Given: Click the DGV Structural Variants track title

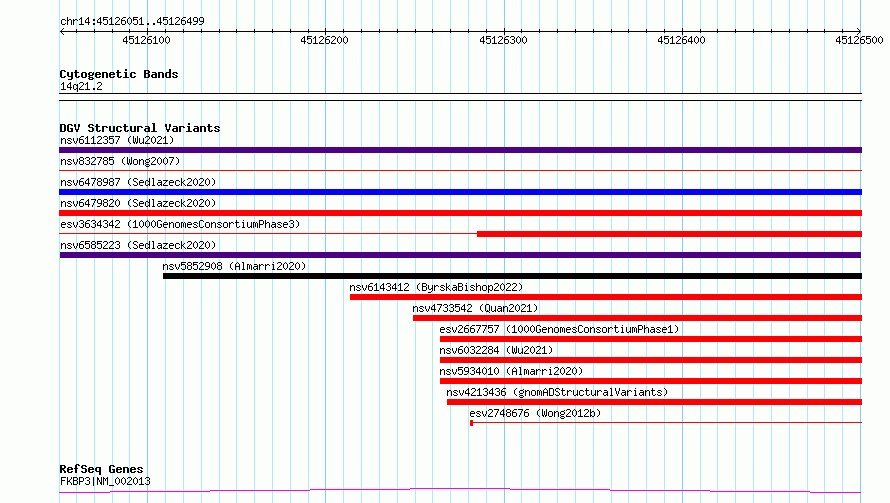Looking at the screenshot, I should click(x=140, y=128).
